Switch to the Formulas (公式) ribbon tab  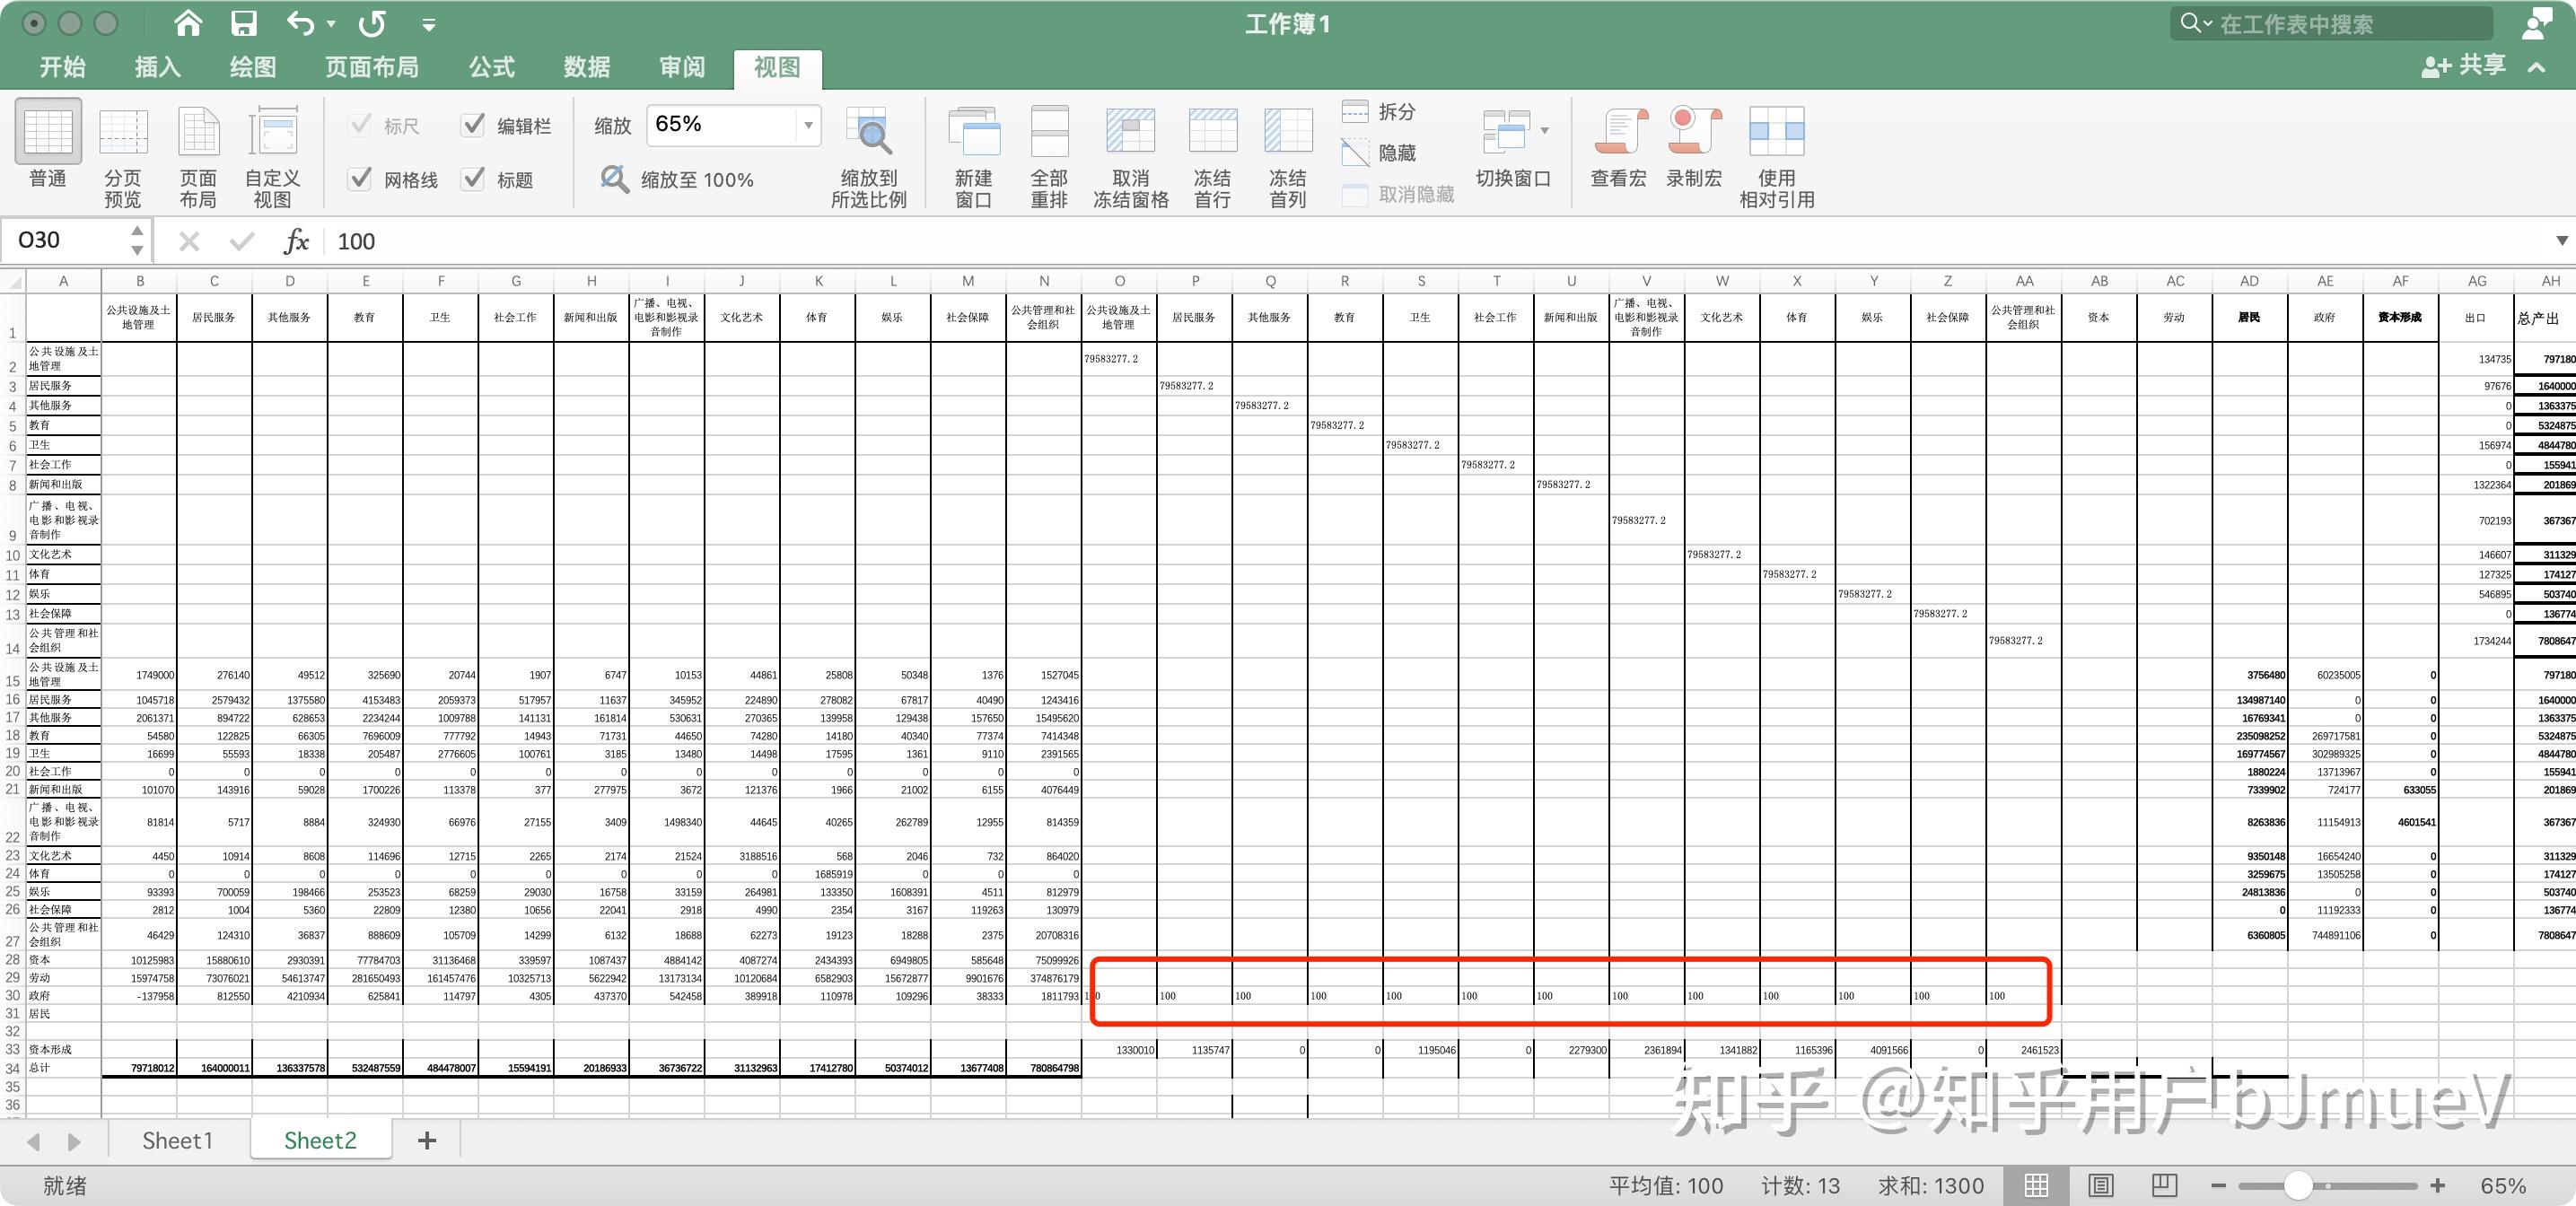(x=492, y=67)
